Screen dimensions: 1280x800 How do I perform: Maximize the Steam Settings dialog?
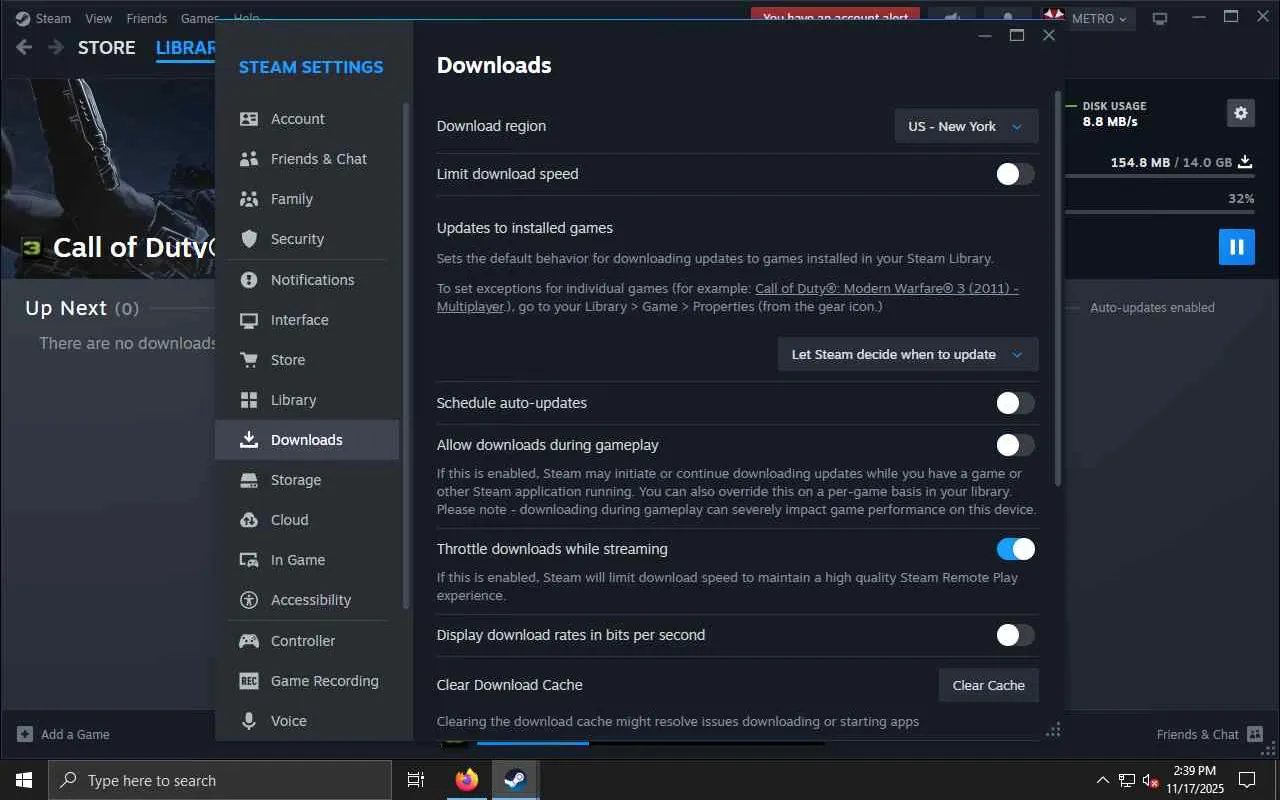click(1017, 35)
